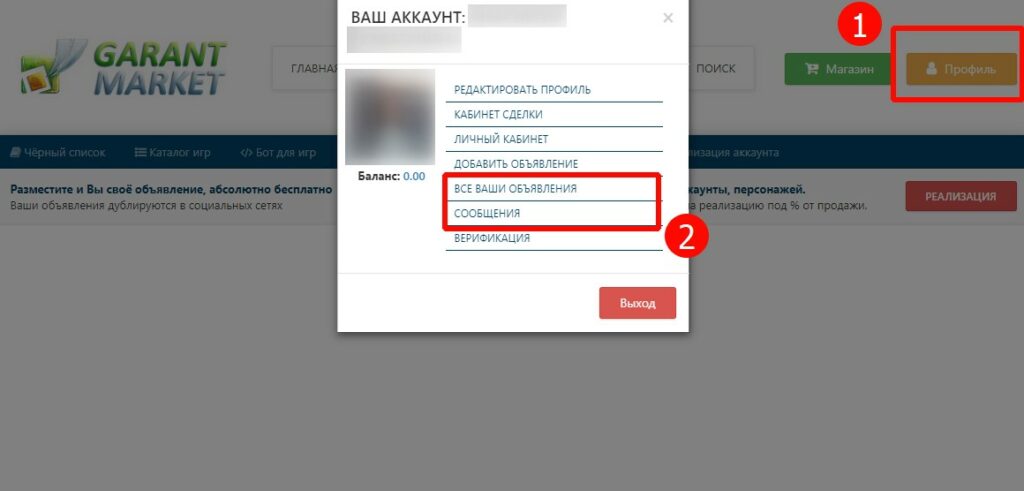Click the red Выход logout button
Viewport: 1024px width, 491px height.
tap(637, 303)
